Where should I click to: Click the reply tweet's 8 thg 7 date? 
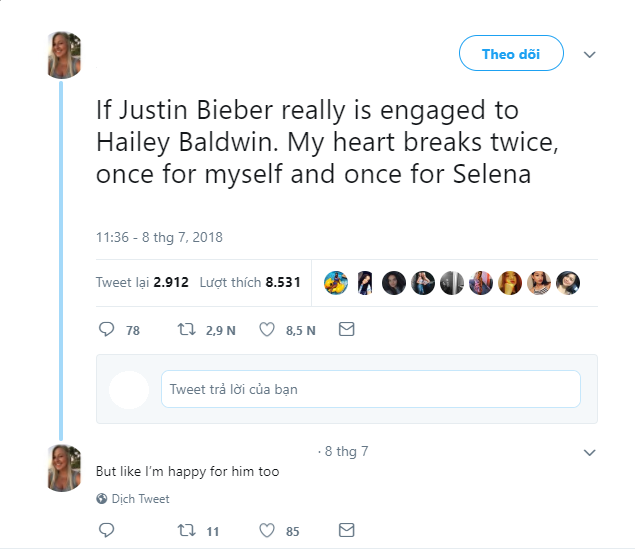coord(345,452)
